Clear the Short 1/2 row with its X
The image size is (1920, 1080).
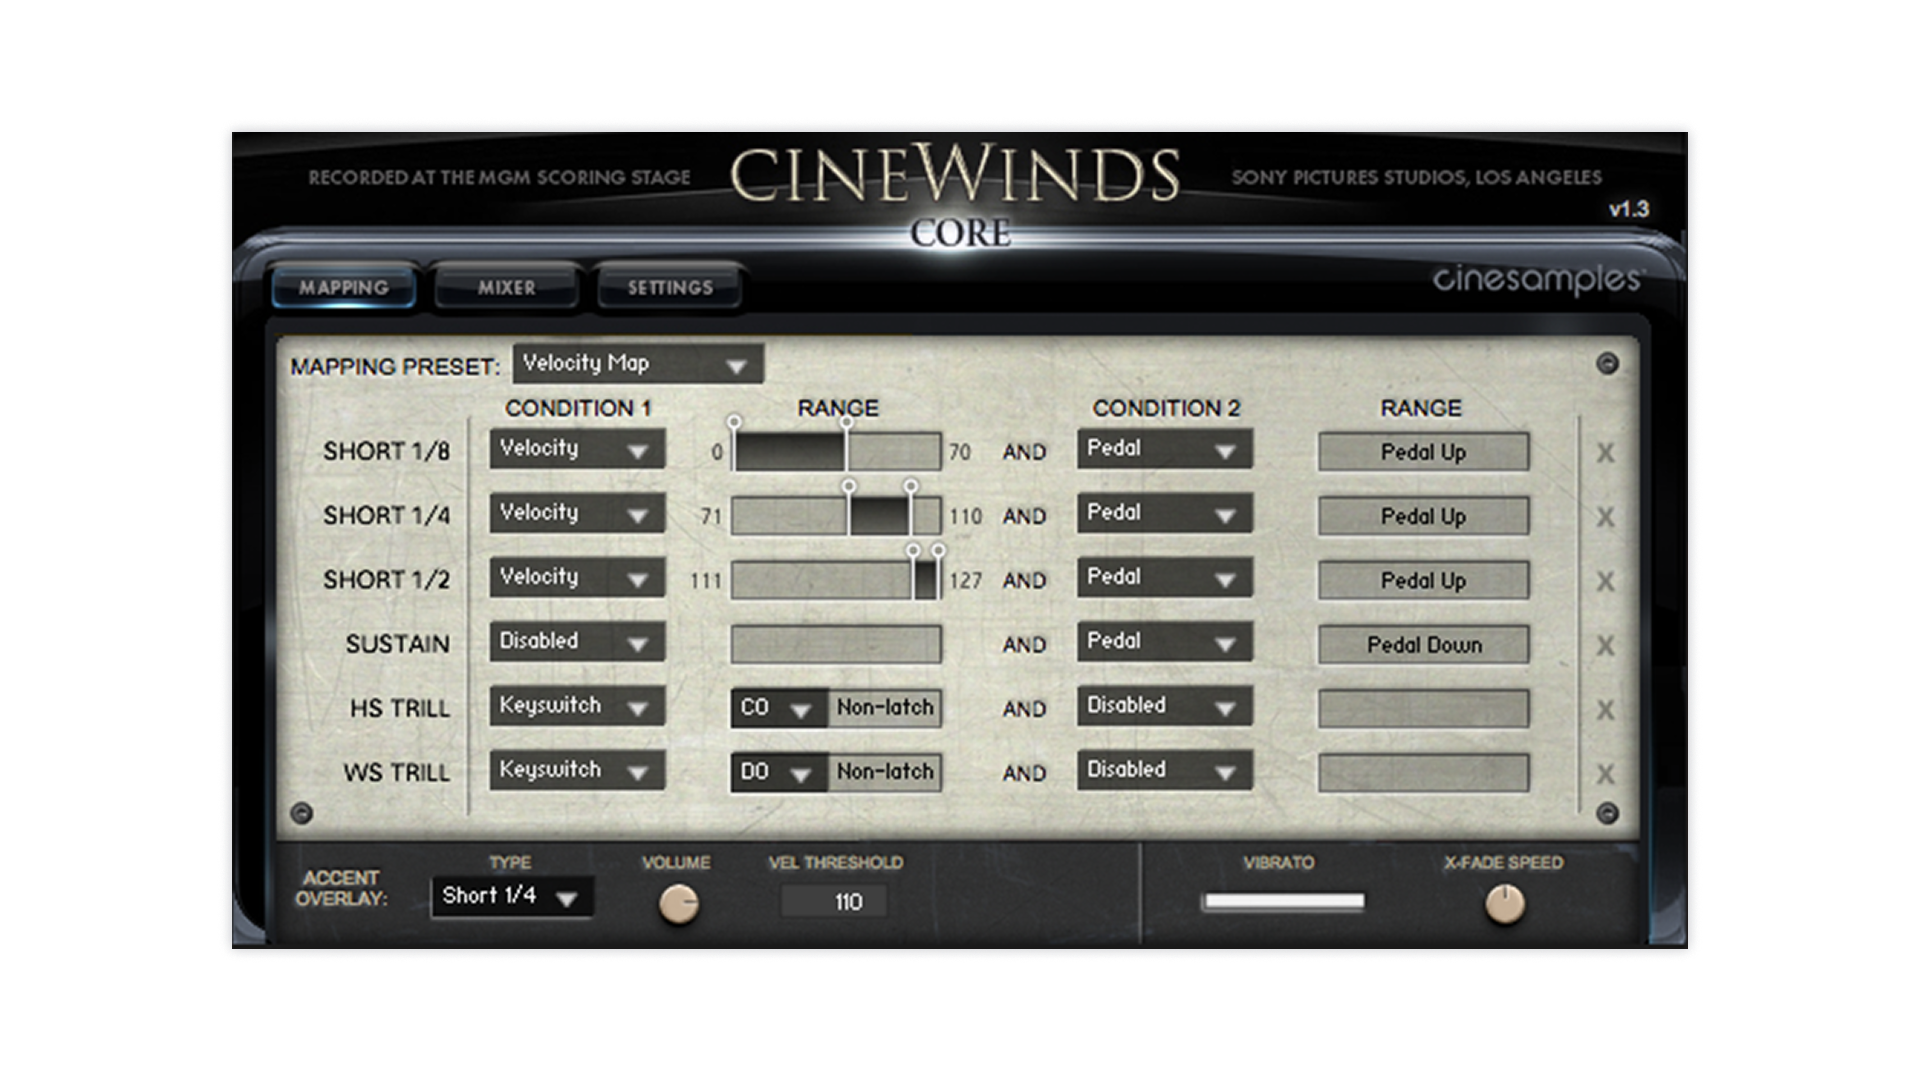[x=1605, y=581]
